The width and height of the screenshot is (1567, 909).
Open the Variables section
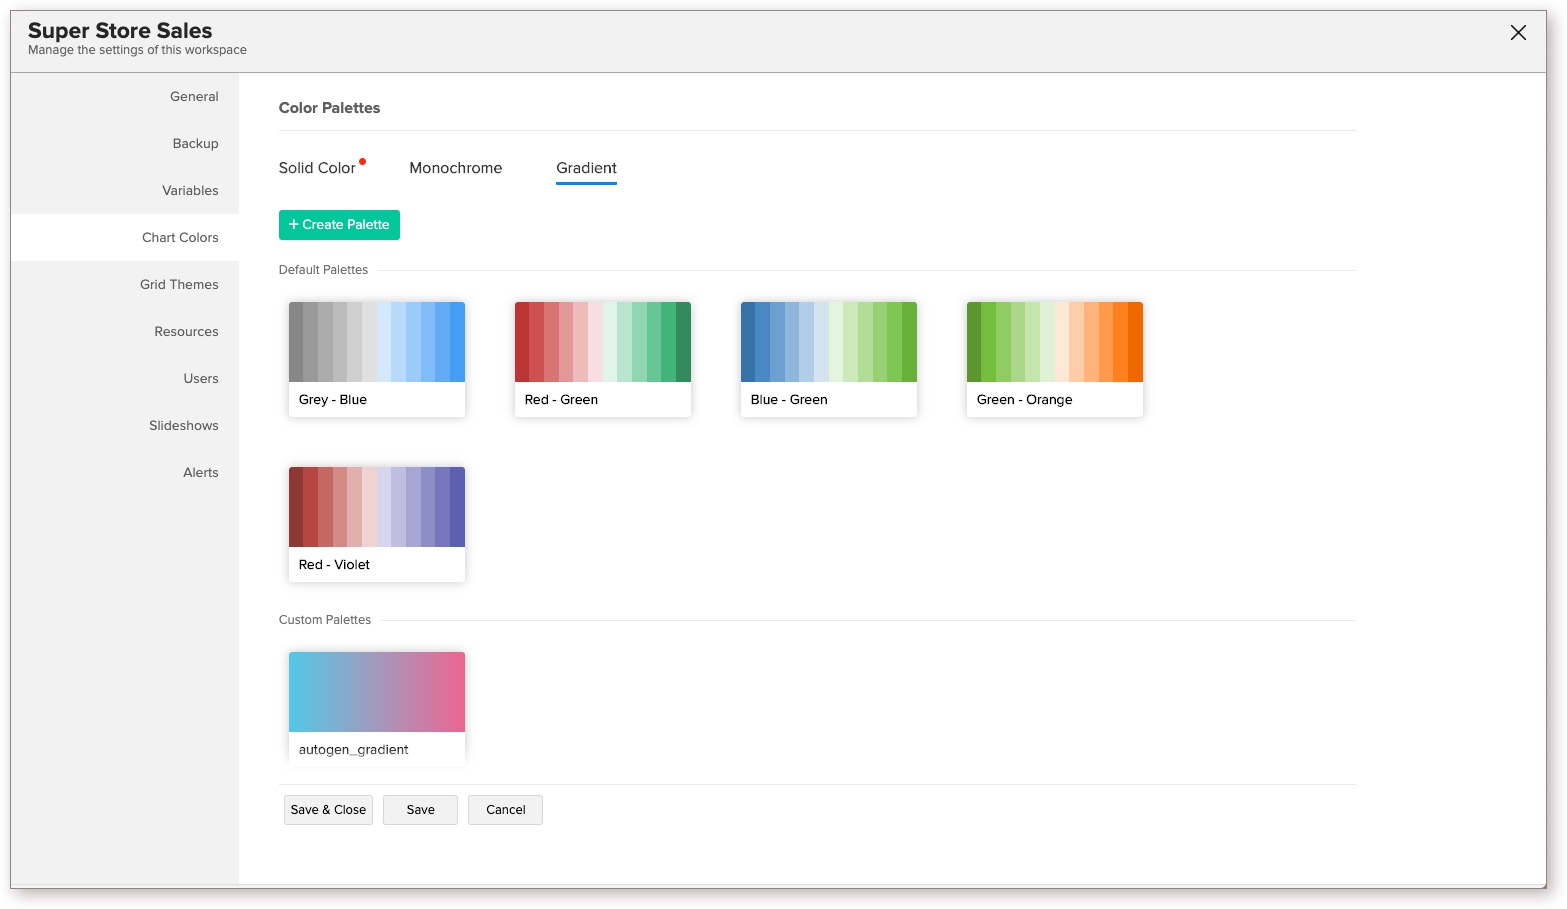pyautogui.click(x=190, y=191)
